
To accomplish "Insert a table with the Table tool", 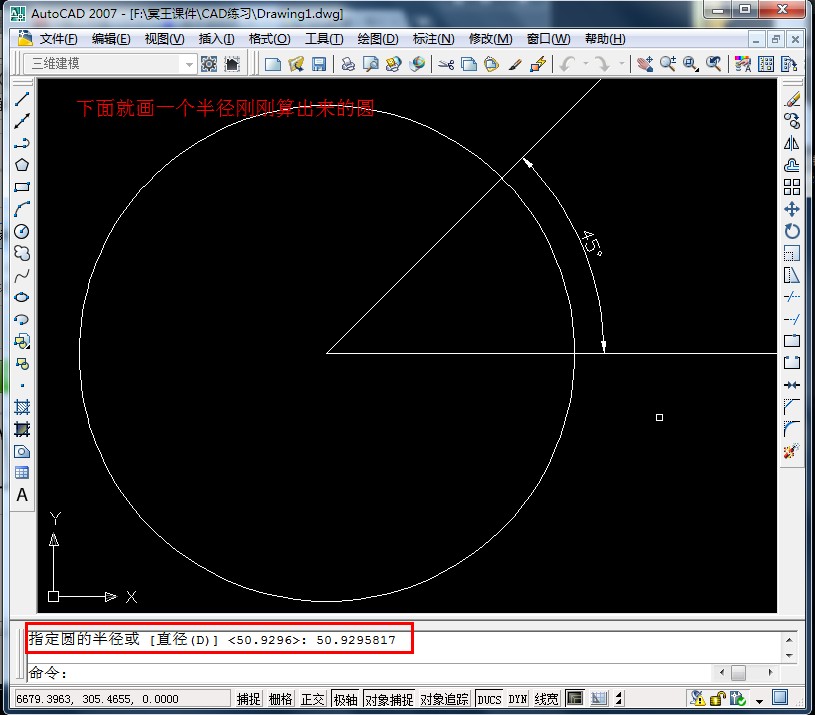I will point(22,473).
